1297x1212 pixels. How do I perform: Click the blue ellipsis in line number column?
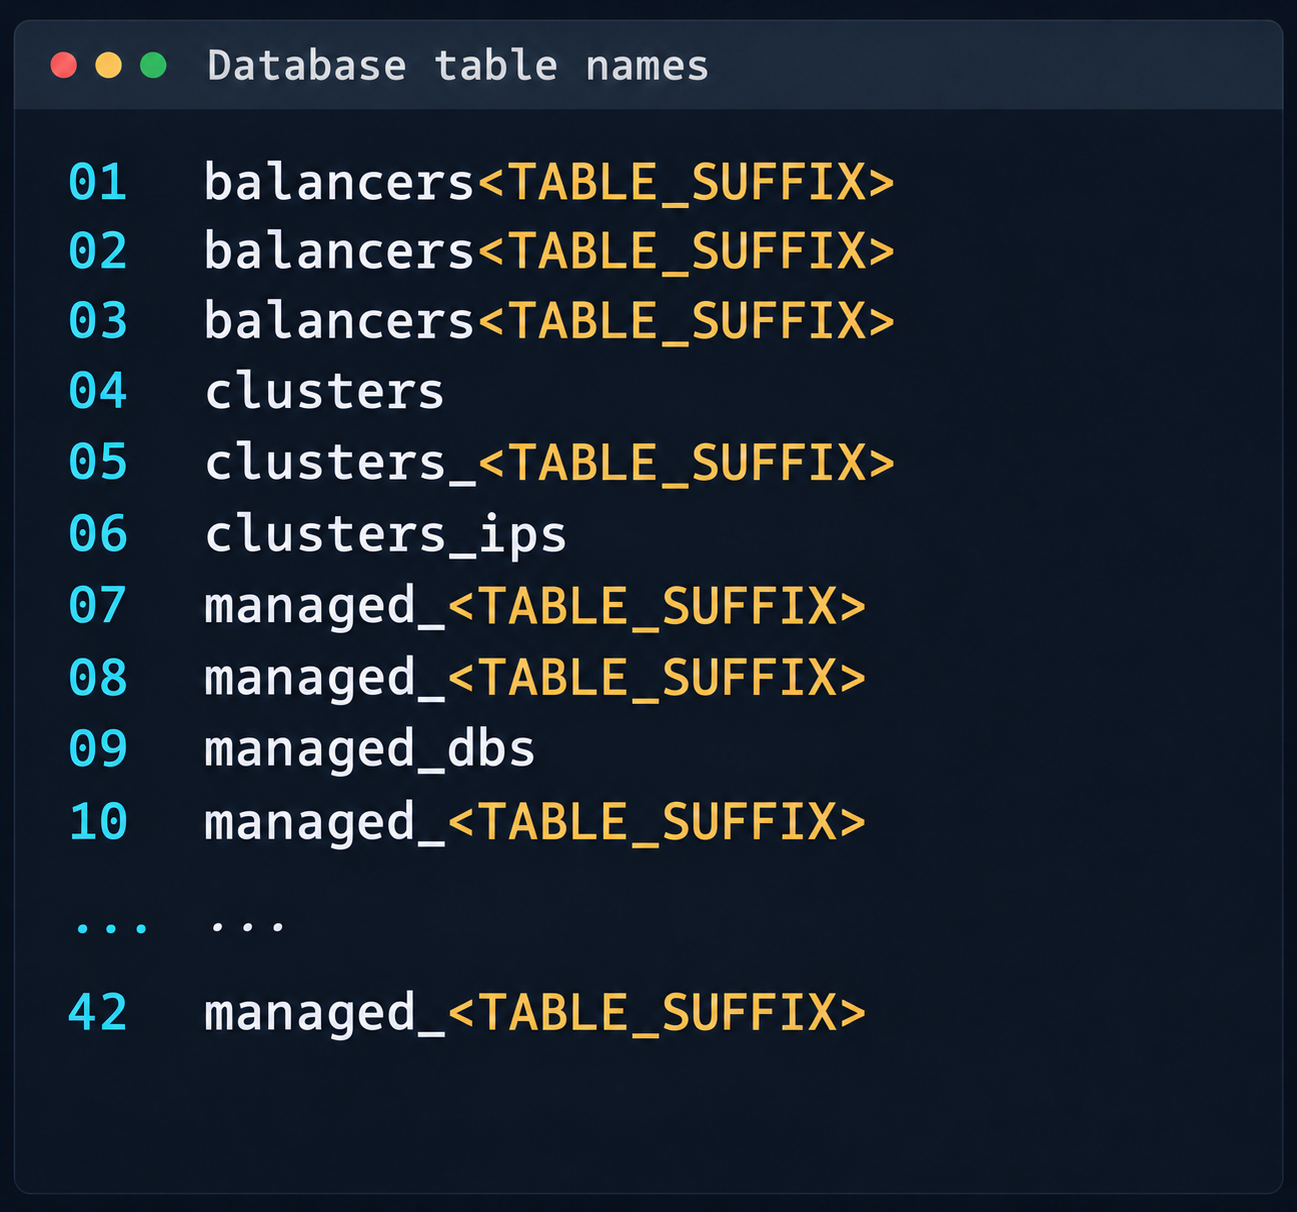111,927
